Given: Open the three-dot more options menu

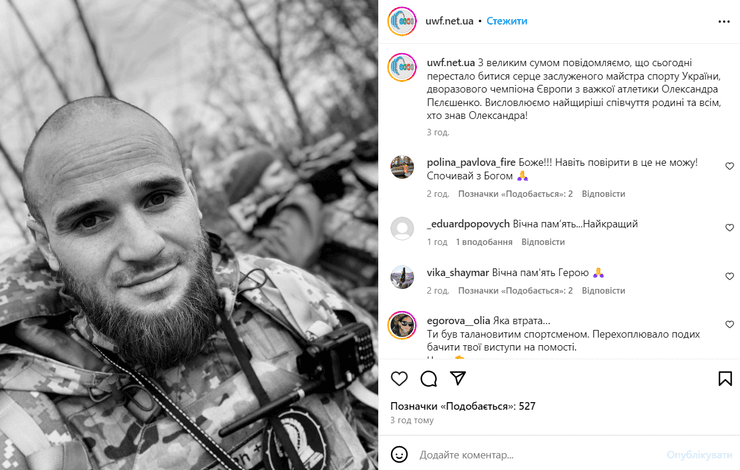Looking at the screenshot, I should pyautogui.click(x=724, y=21).
